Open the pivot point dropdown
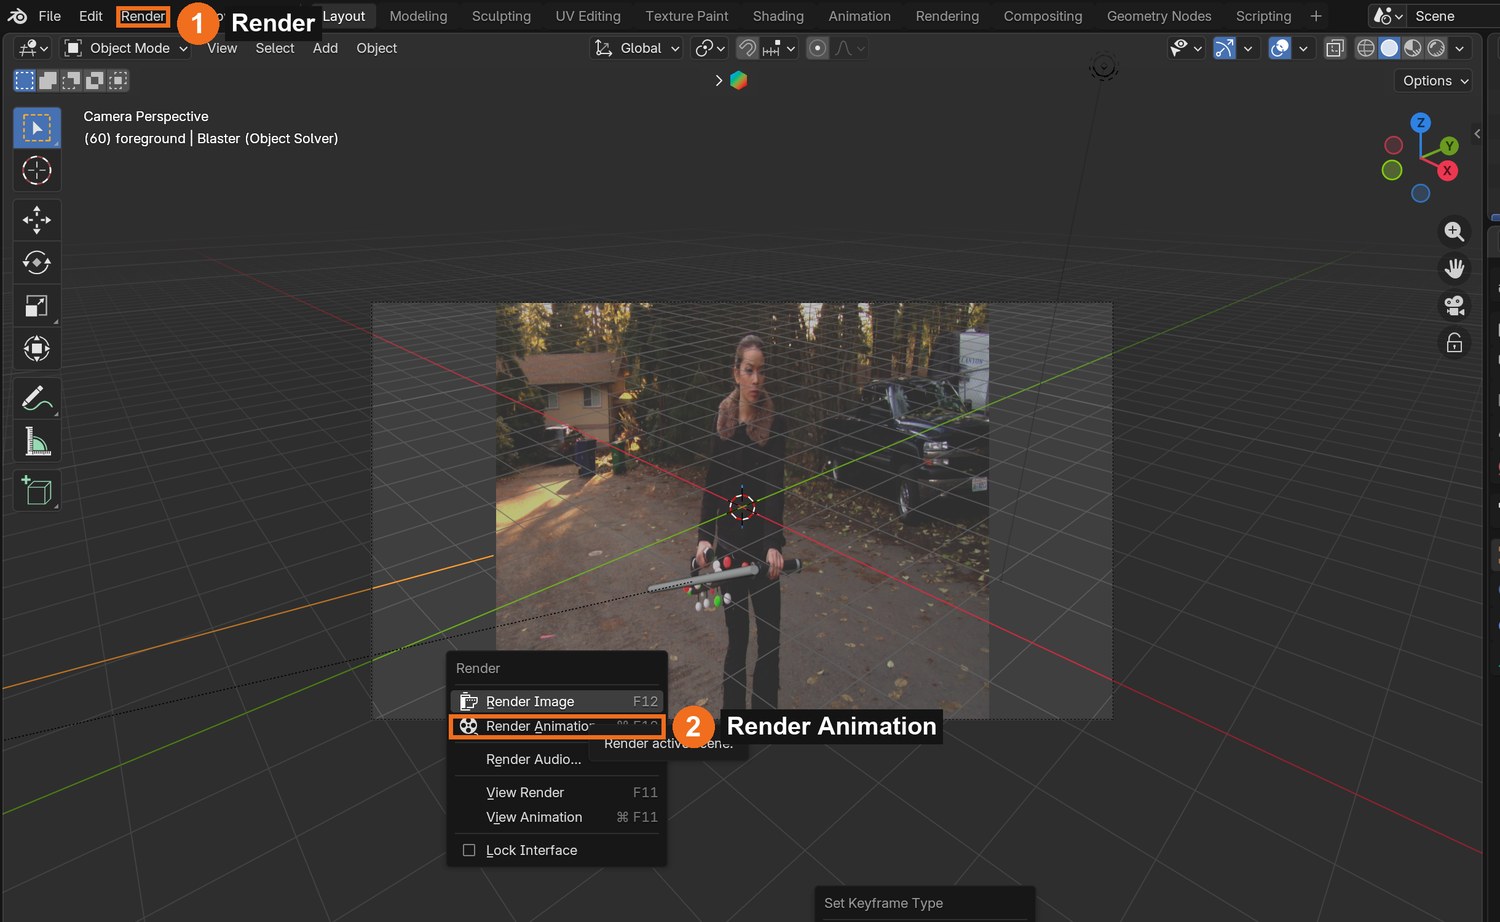The width and height of the screenshot is (1500, 922). click(x=710, y=48)
